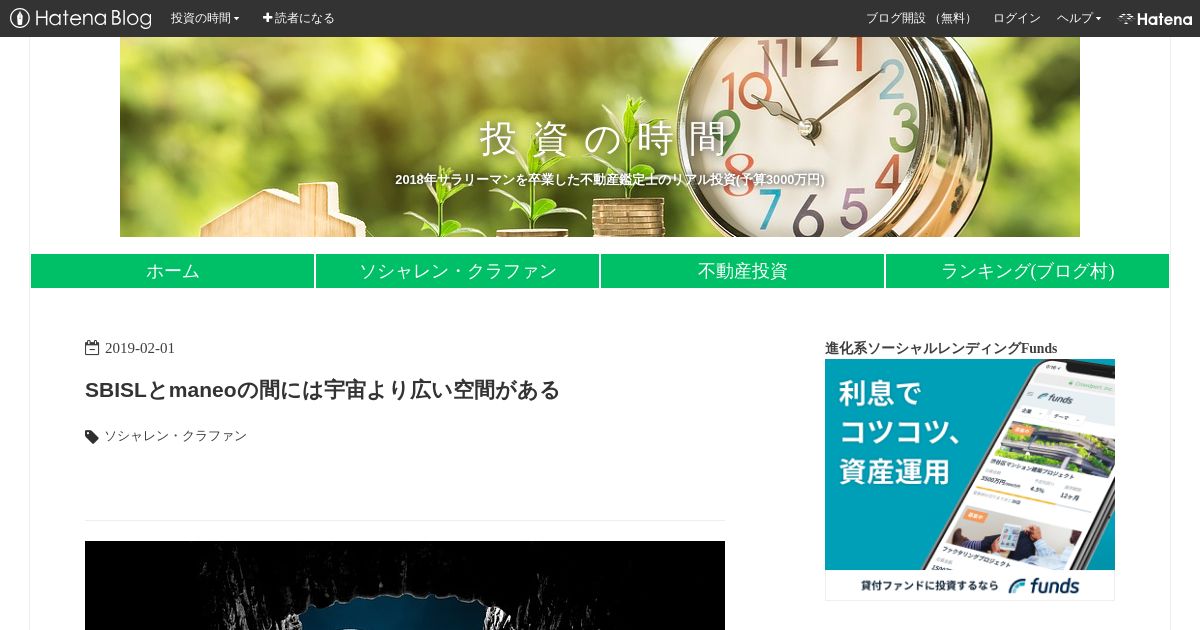The width and height of the screenshot is (1200, 630).
Task: Expand the 投資の時間 blog dropdown
Action: pos(205,18)
